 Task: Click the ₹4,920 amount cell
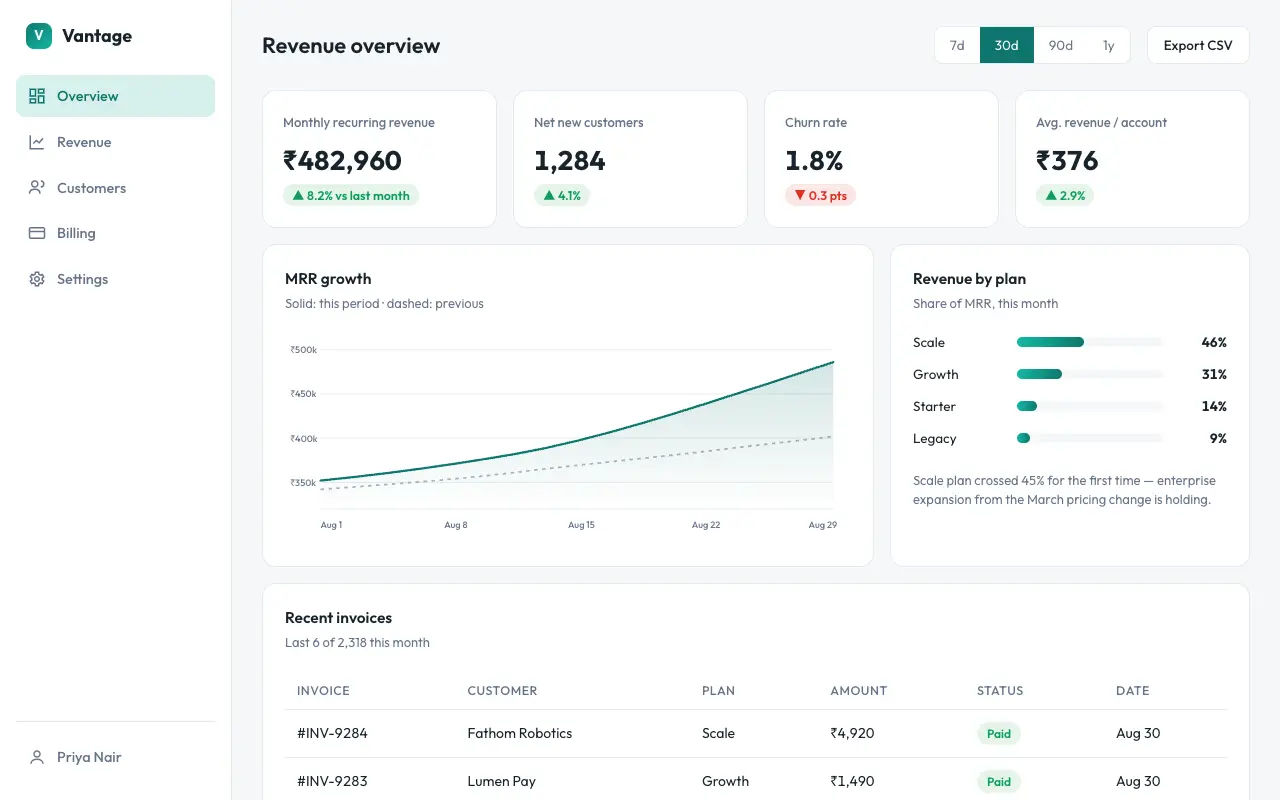tap(852, 733)
